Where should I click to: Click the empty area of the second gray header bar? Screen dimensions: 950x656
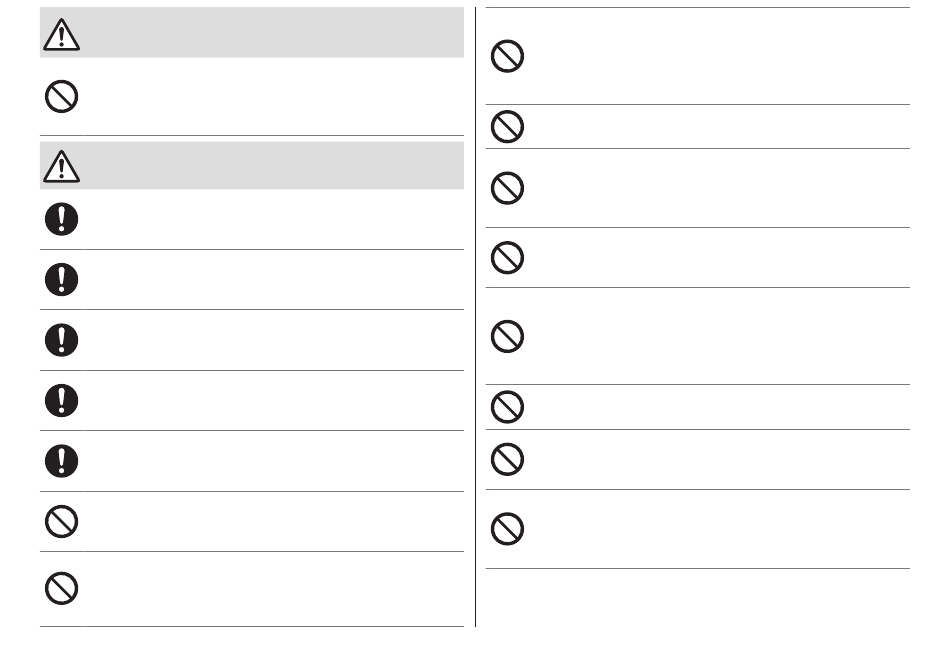pyautogui.click(x=273, y=165)
